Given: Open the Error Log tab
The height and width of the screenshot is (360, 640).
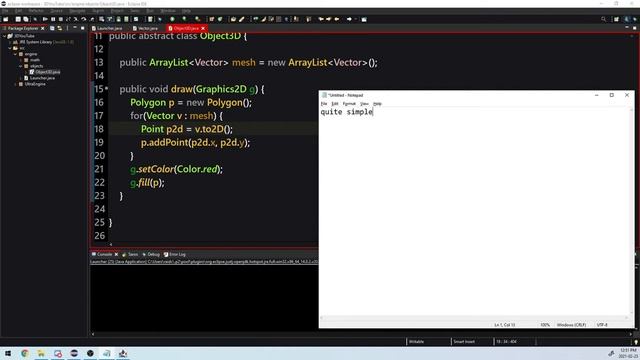Looking at the screenshot, I should pyautogui.click(x=175, y=254).
